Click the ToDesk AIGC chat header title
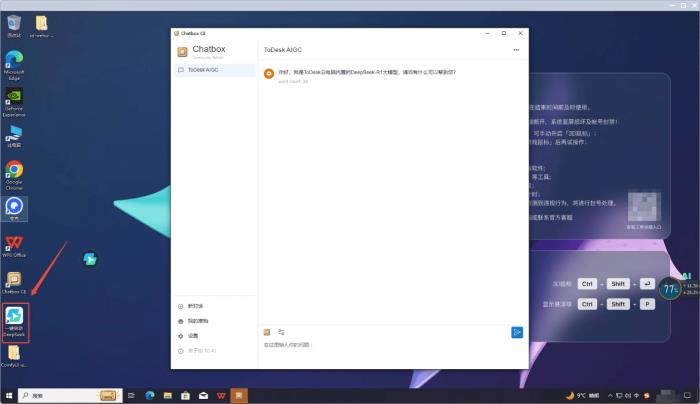Screen dimensions: 700x404 coord(283,50)
